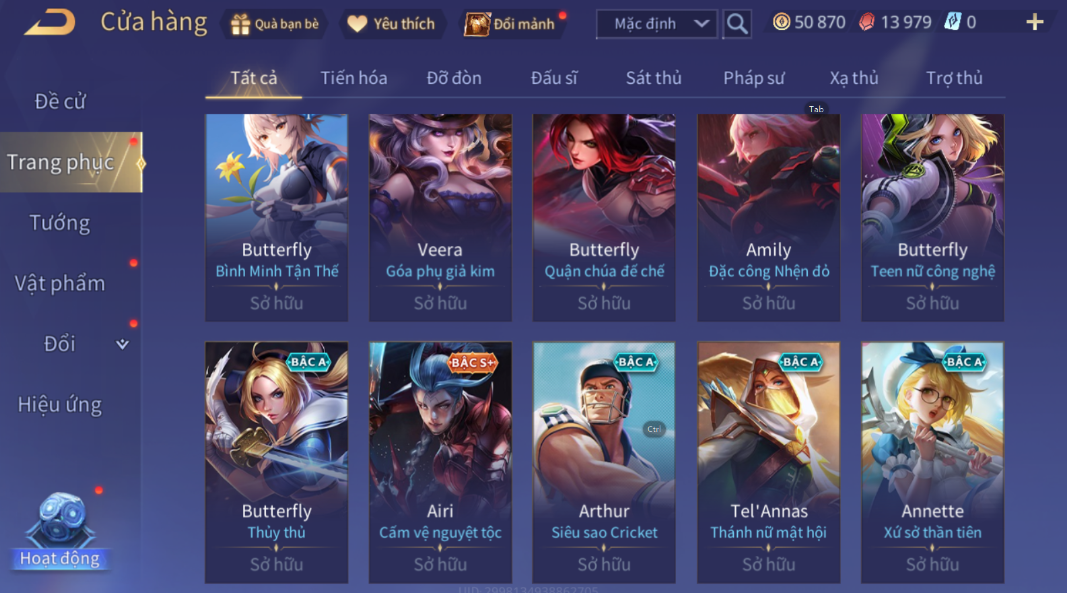The width and height of the screenshot is (1067, 593).
Task: Open the Hoạt động activity icon
Action: click(x=60, y=531)
